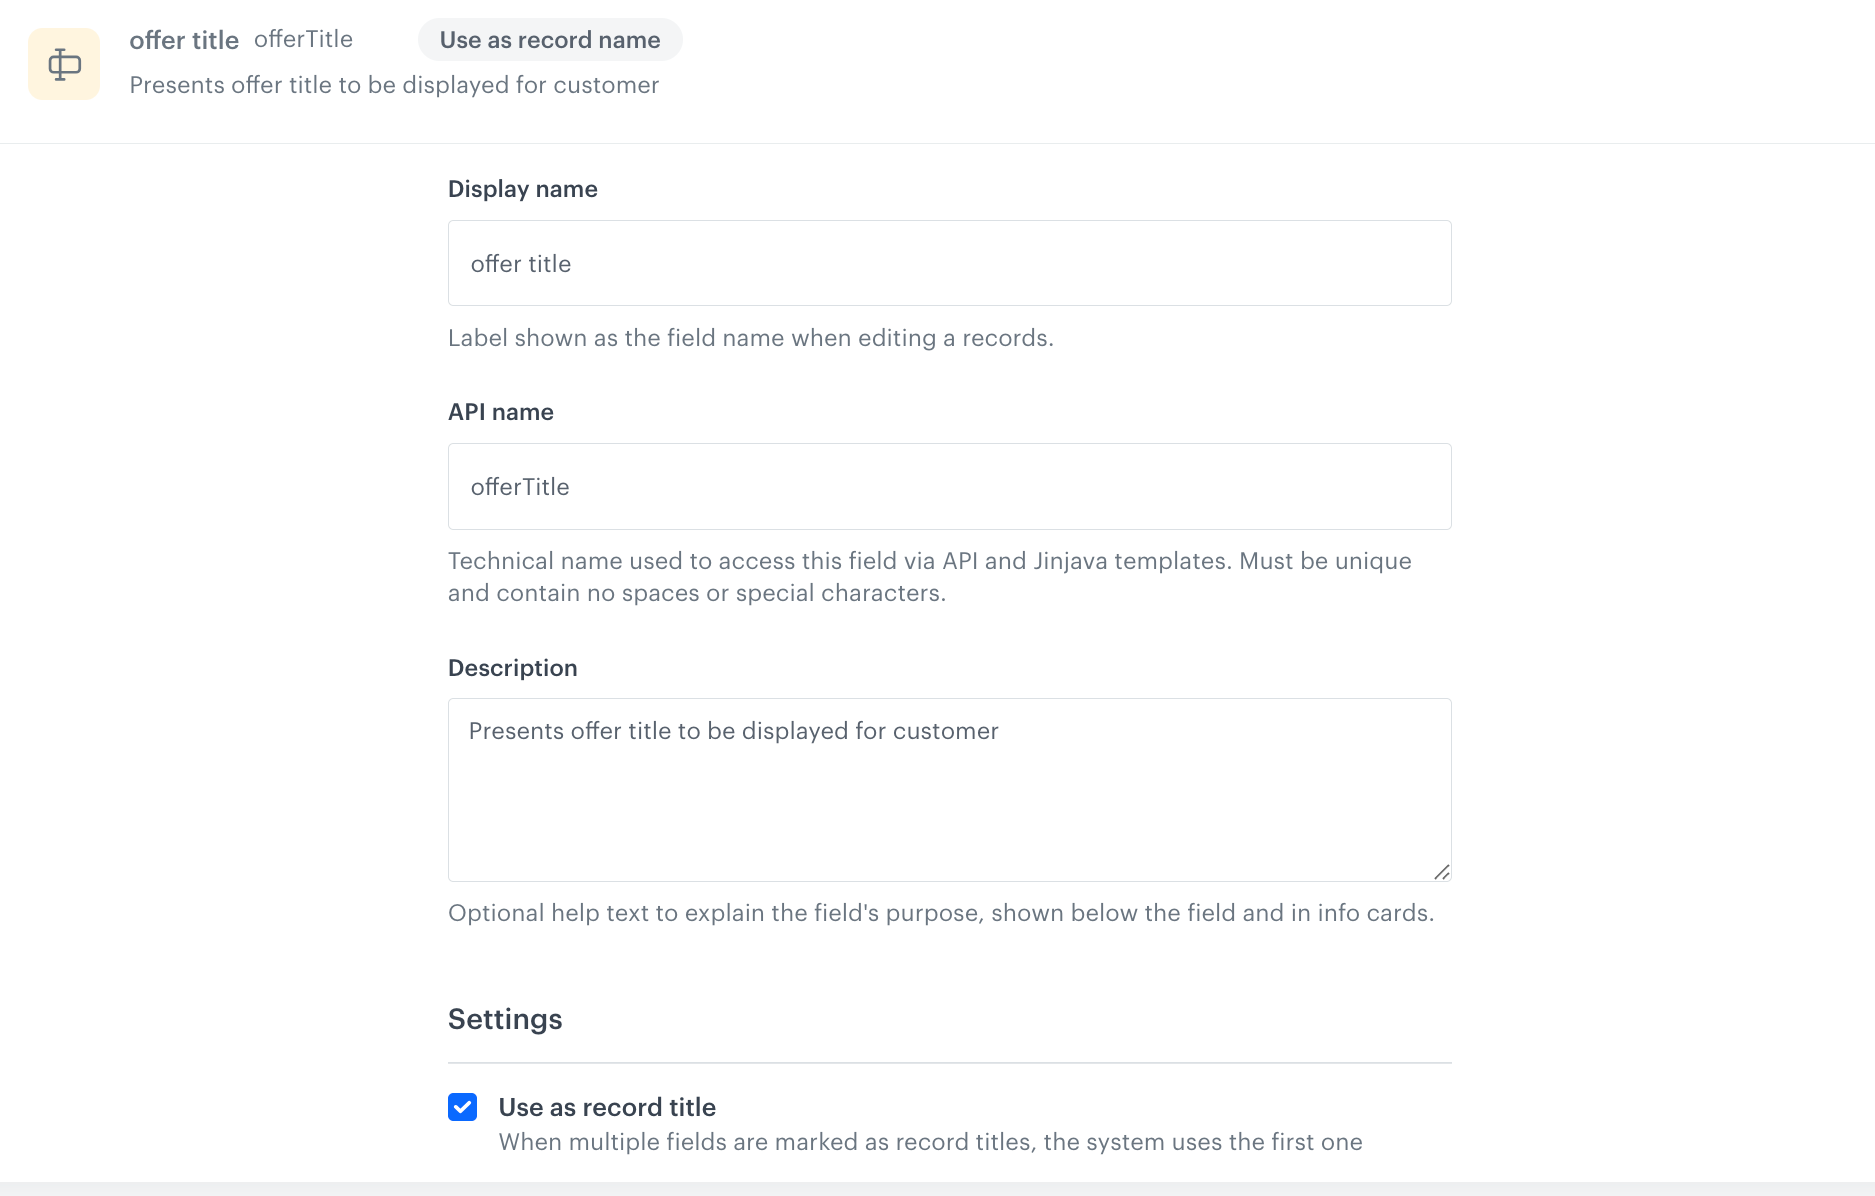Click the help text below Display name
Viewport: 1875px width, 1196px height.
(750, 338)
